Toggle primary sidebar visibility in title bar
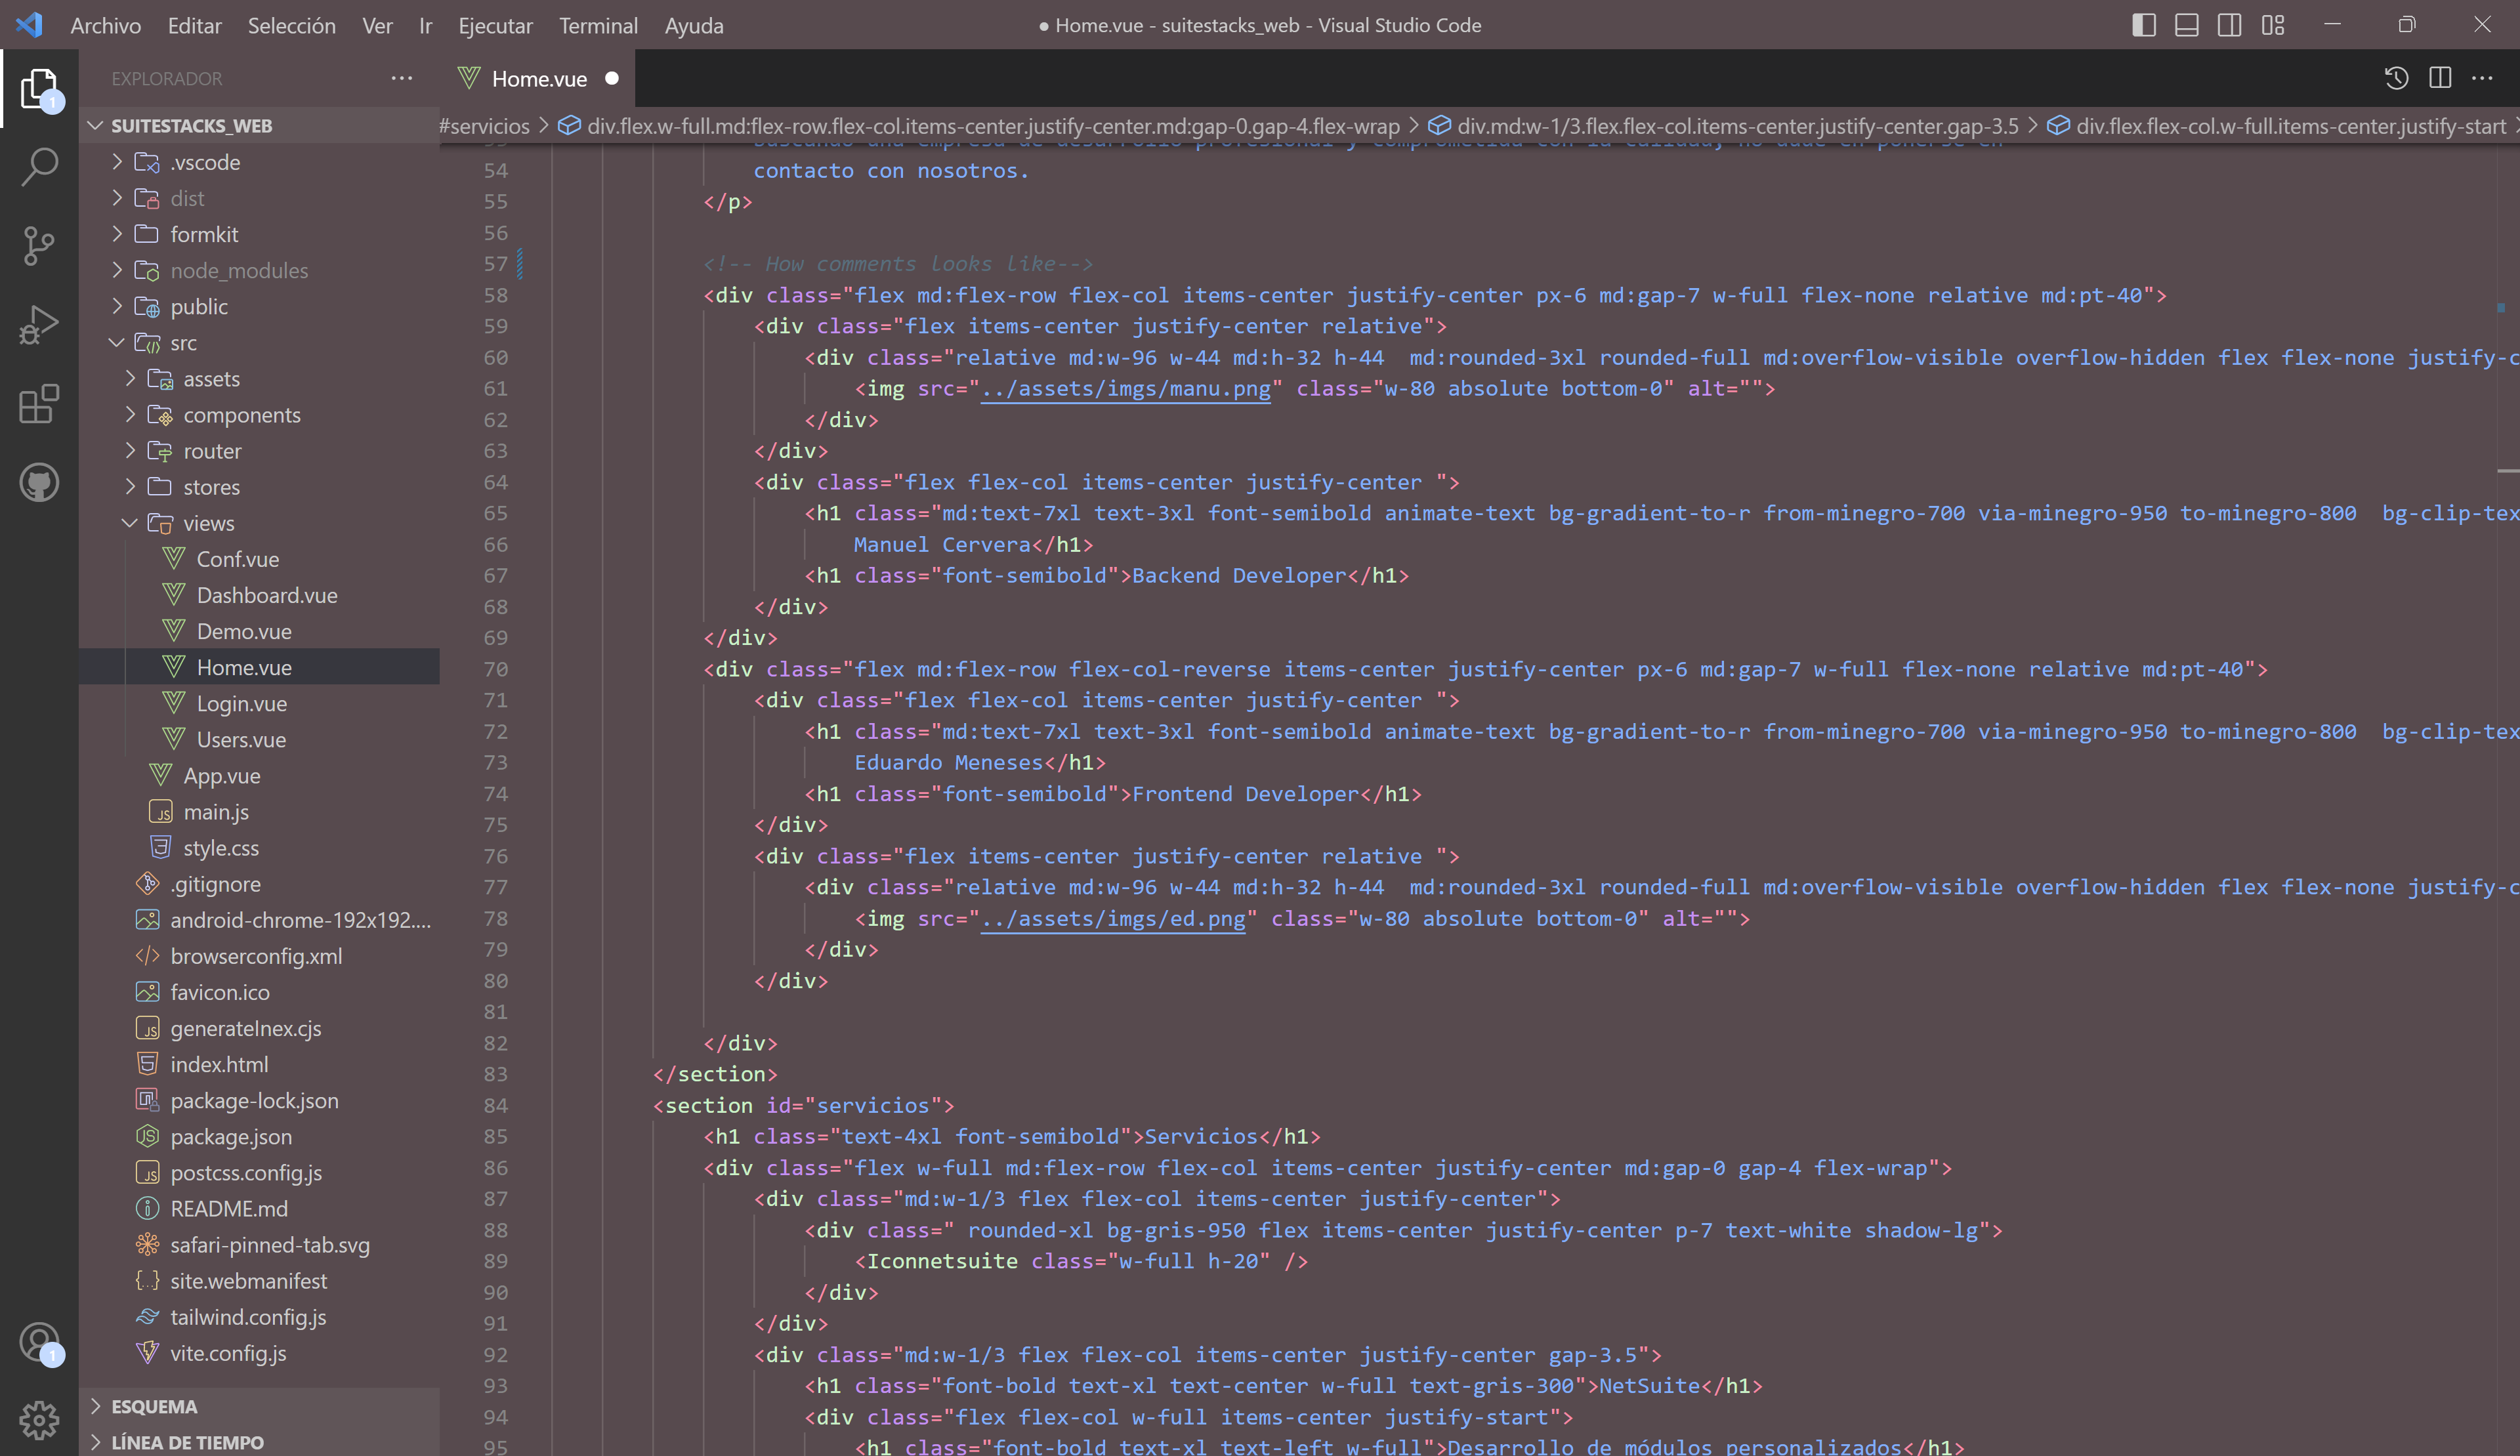The image size is (2520, 1456). tap(2143, 25)
